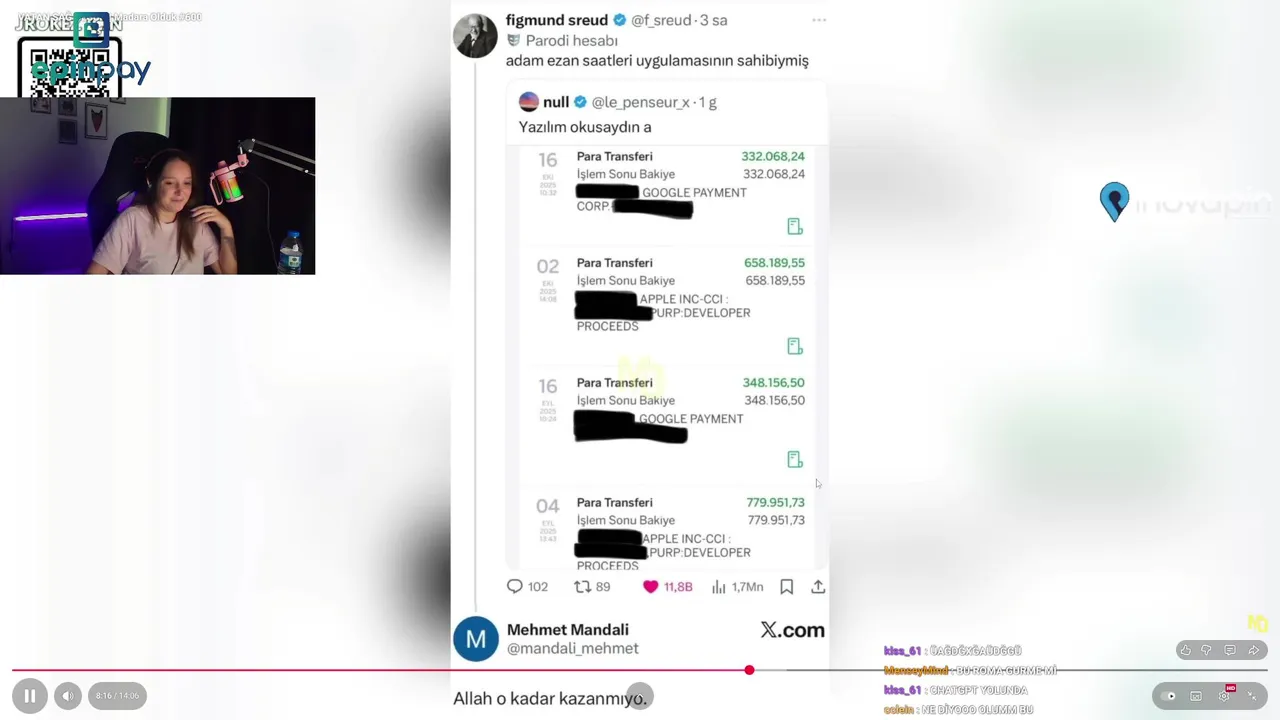This screenshot has width=1280, height=720.
Task: Pause the video playback
Action: (x=30, y=696)
